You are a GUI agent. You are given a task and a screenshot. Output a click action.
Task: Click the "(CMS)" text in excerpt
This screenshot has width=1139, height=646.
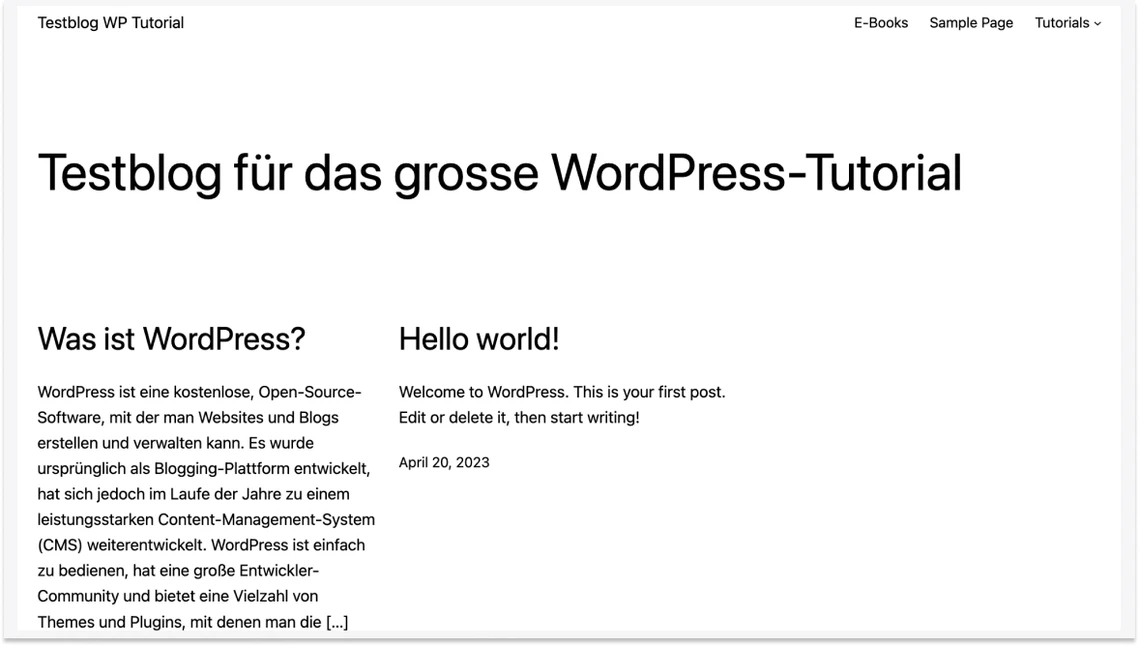point(60,545)
